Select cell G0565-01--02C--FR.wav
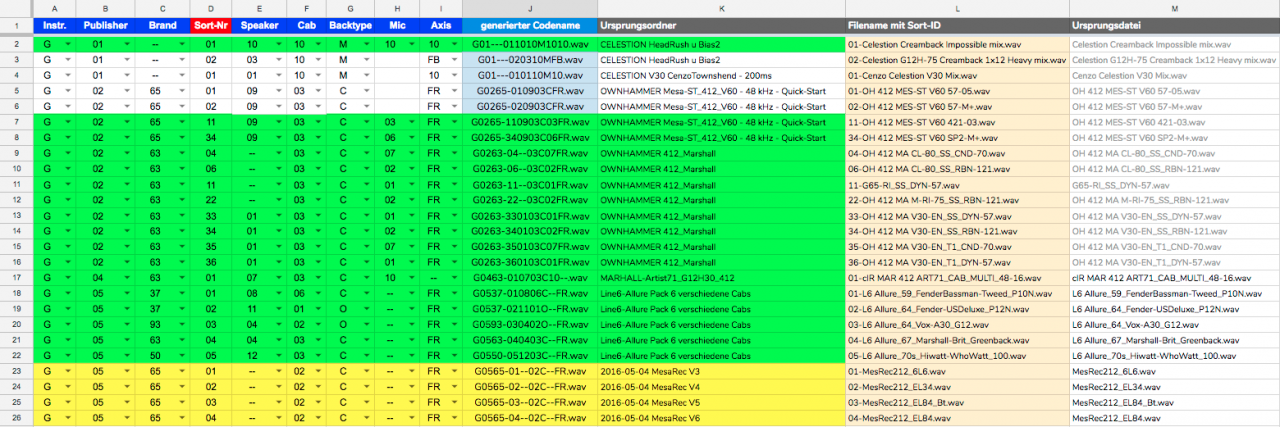The image size is (1280, 427). pos(530,371)
